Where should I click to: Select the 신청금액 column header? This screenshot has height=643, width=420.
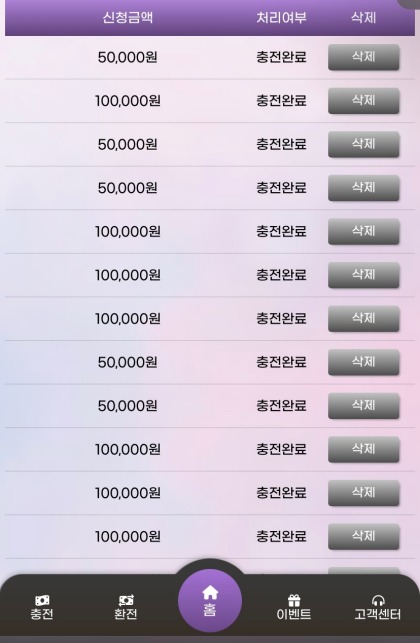pyautogui.click(x=128, y=17)
